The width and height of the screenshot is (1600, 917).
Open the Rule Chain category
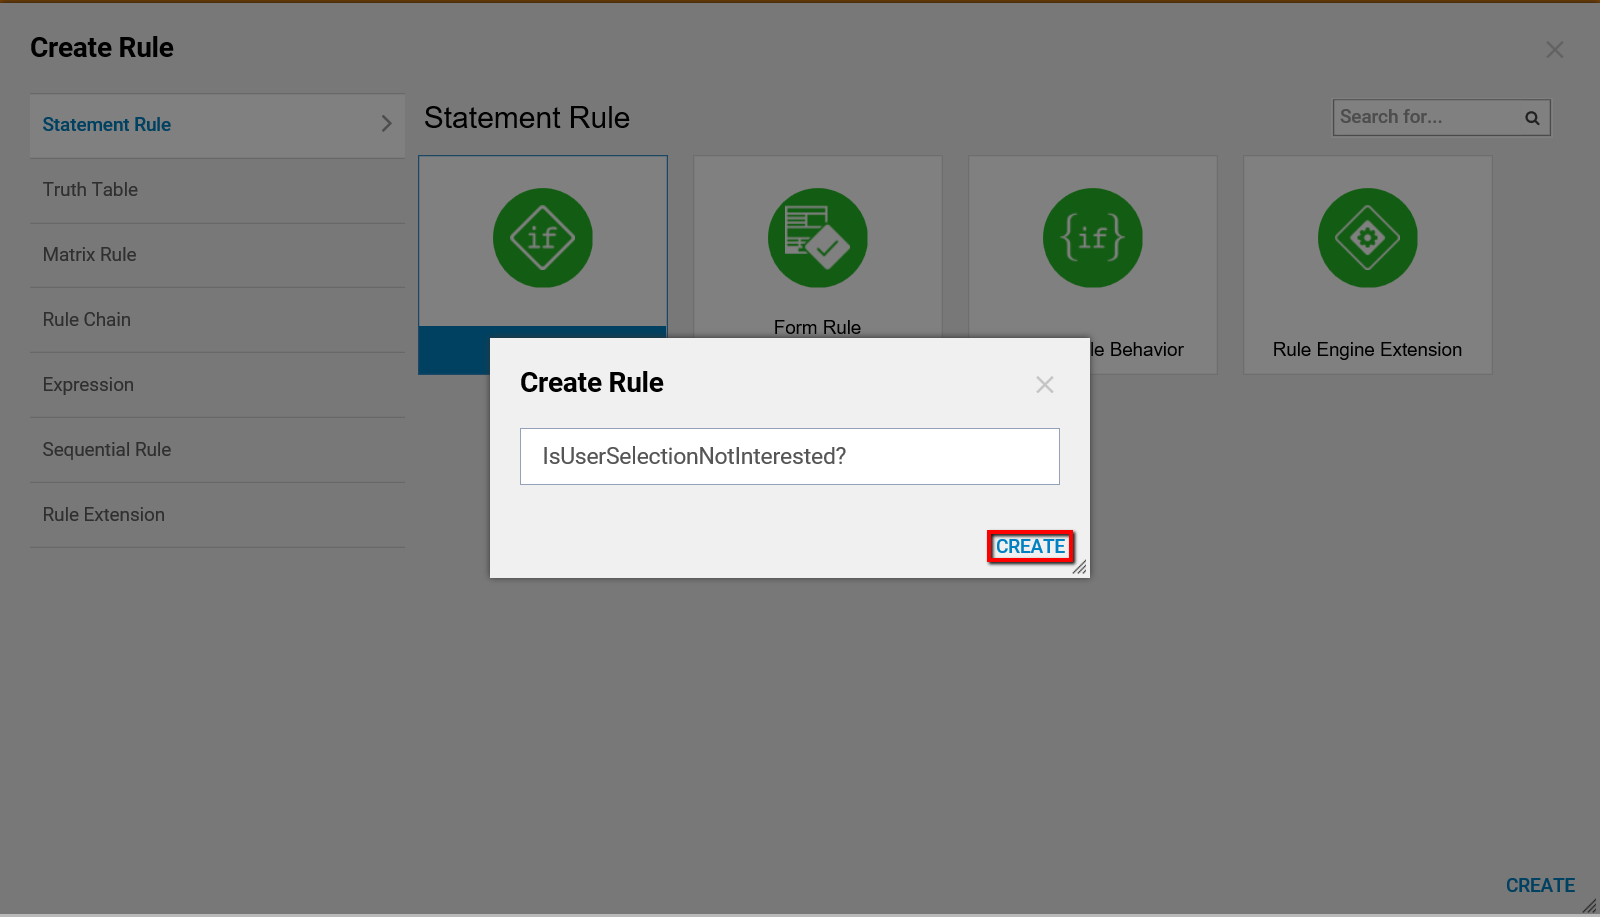[x=217, y=320]
